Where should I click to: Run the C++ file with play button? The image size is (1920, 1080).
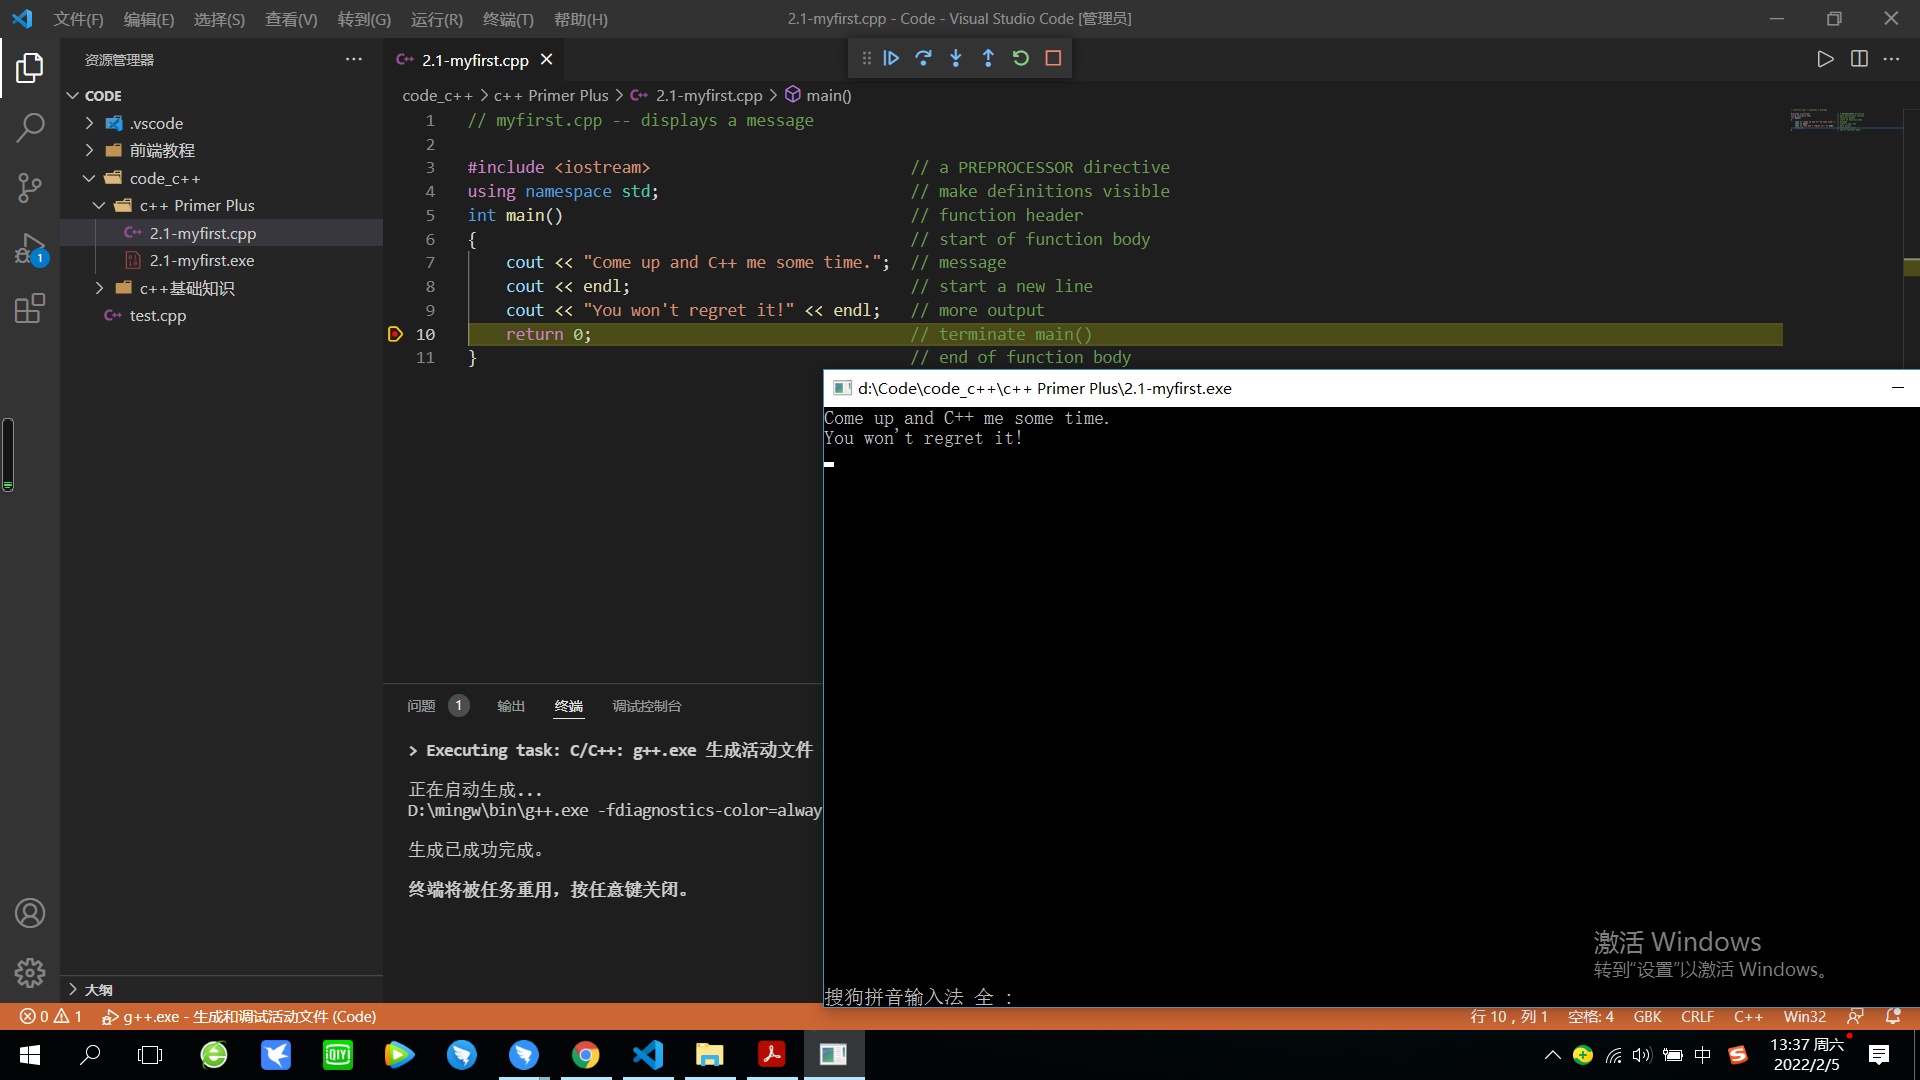pos(1825,59)
